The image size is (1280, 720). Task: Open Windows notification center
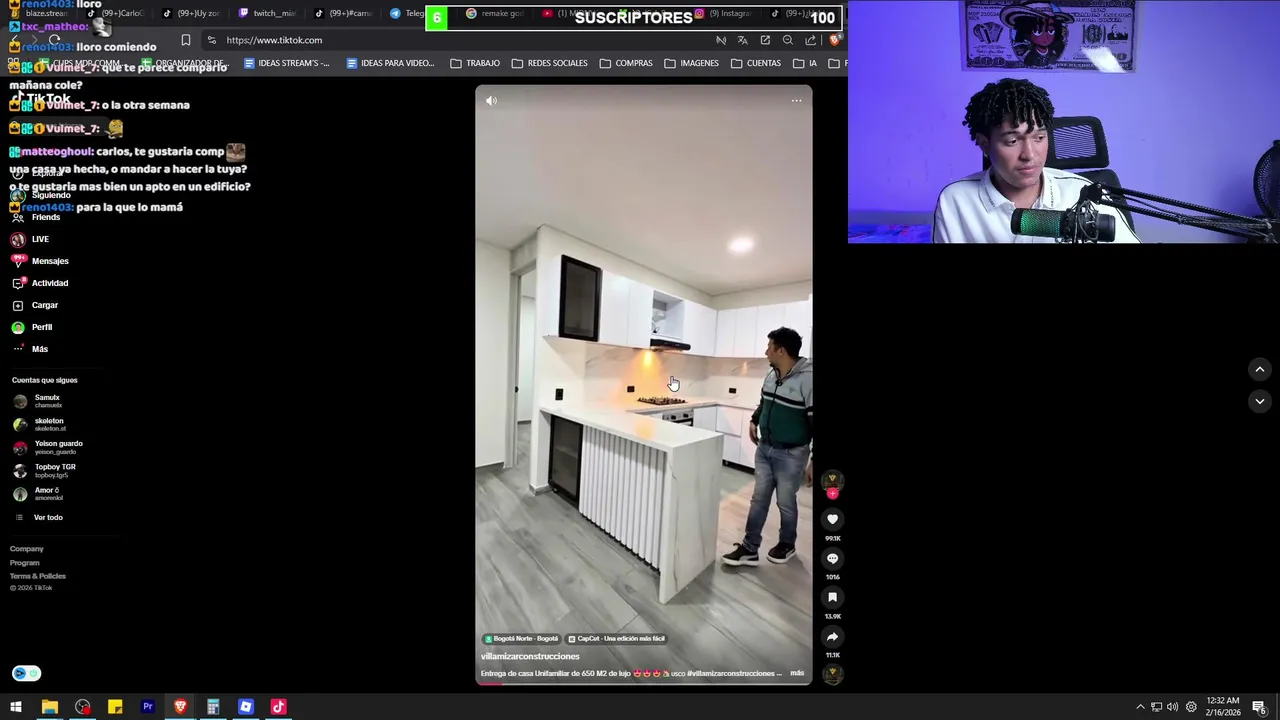tap(1259, 707)
